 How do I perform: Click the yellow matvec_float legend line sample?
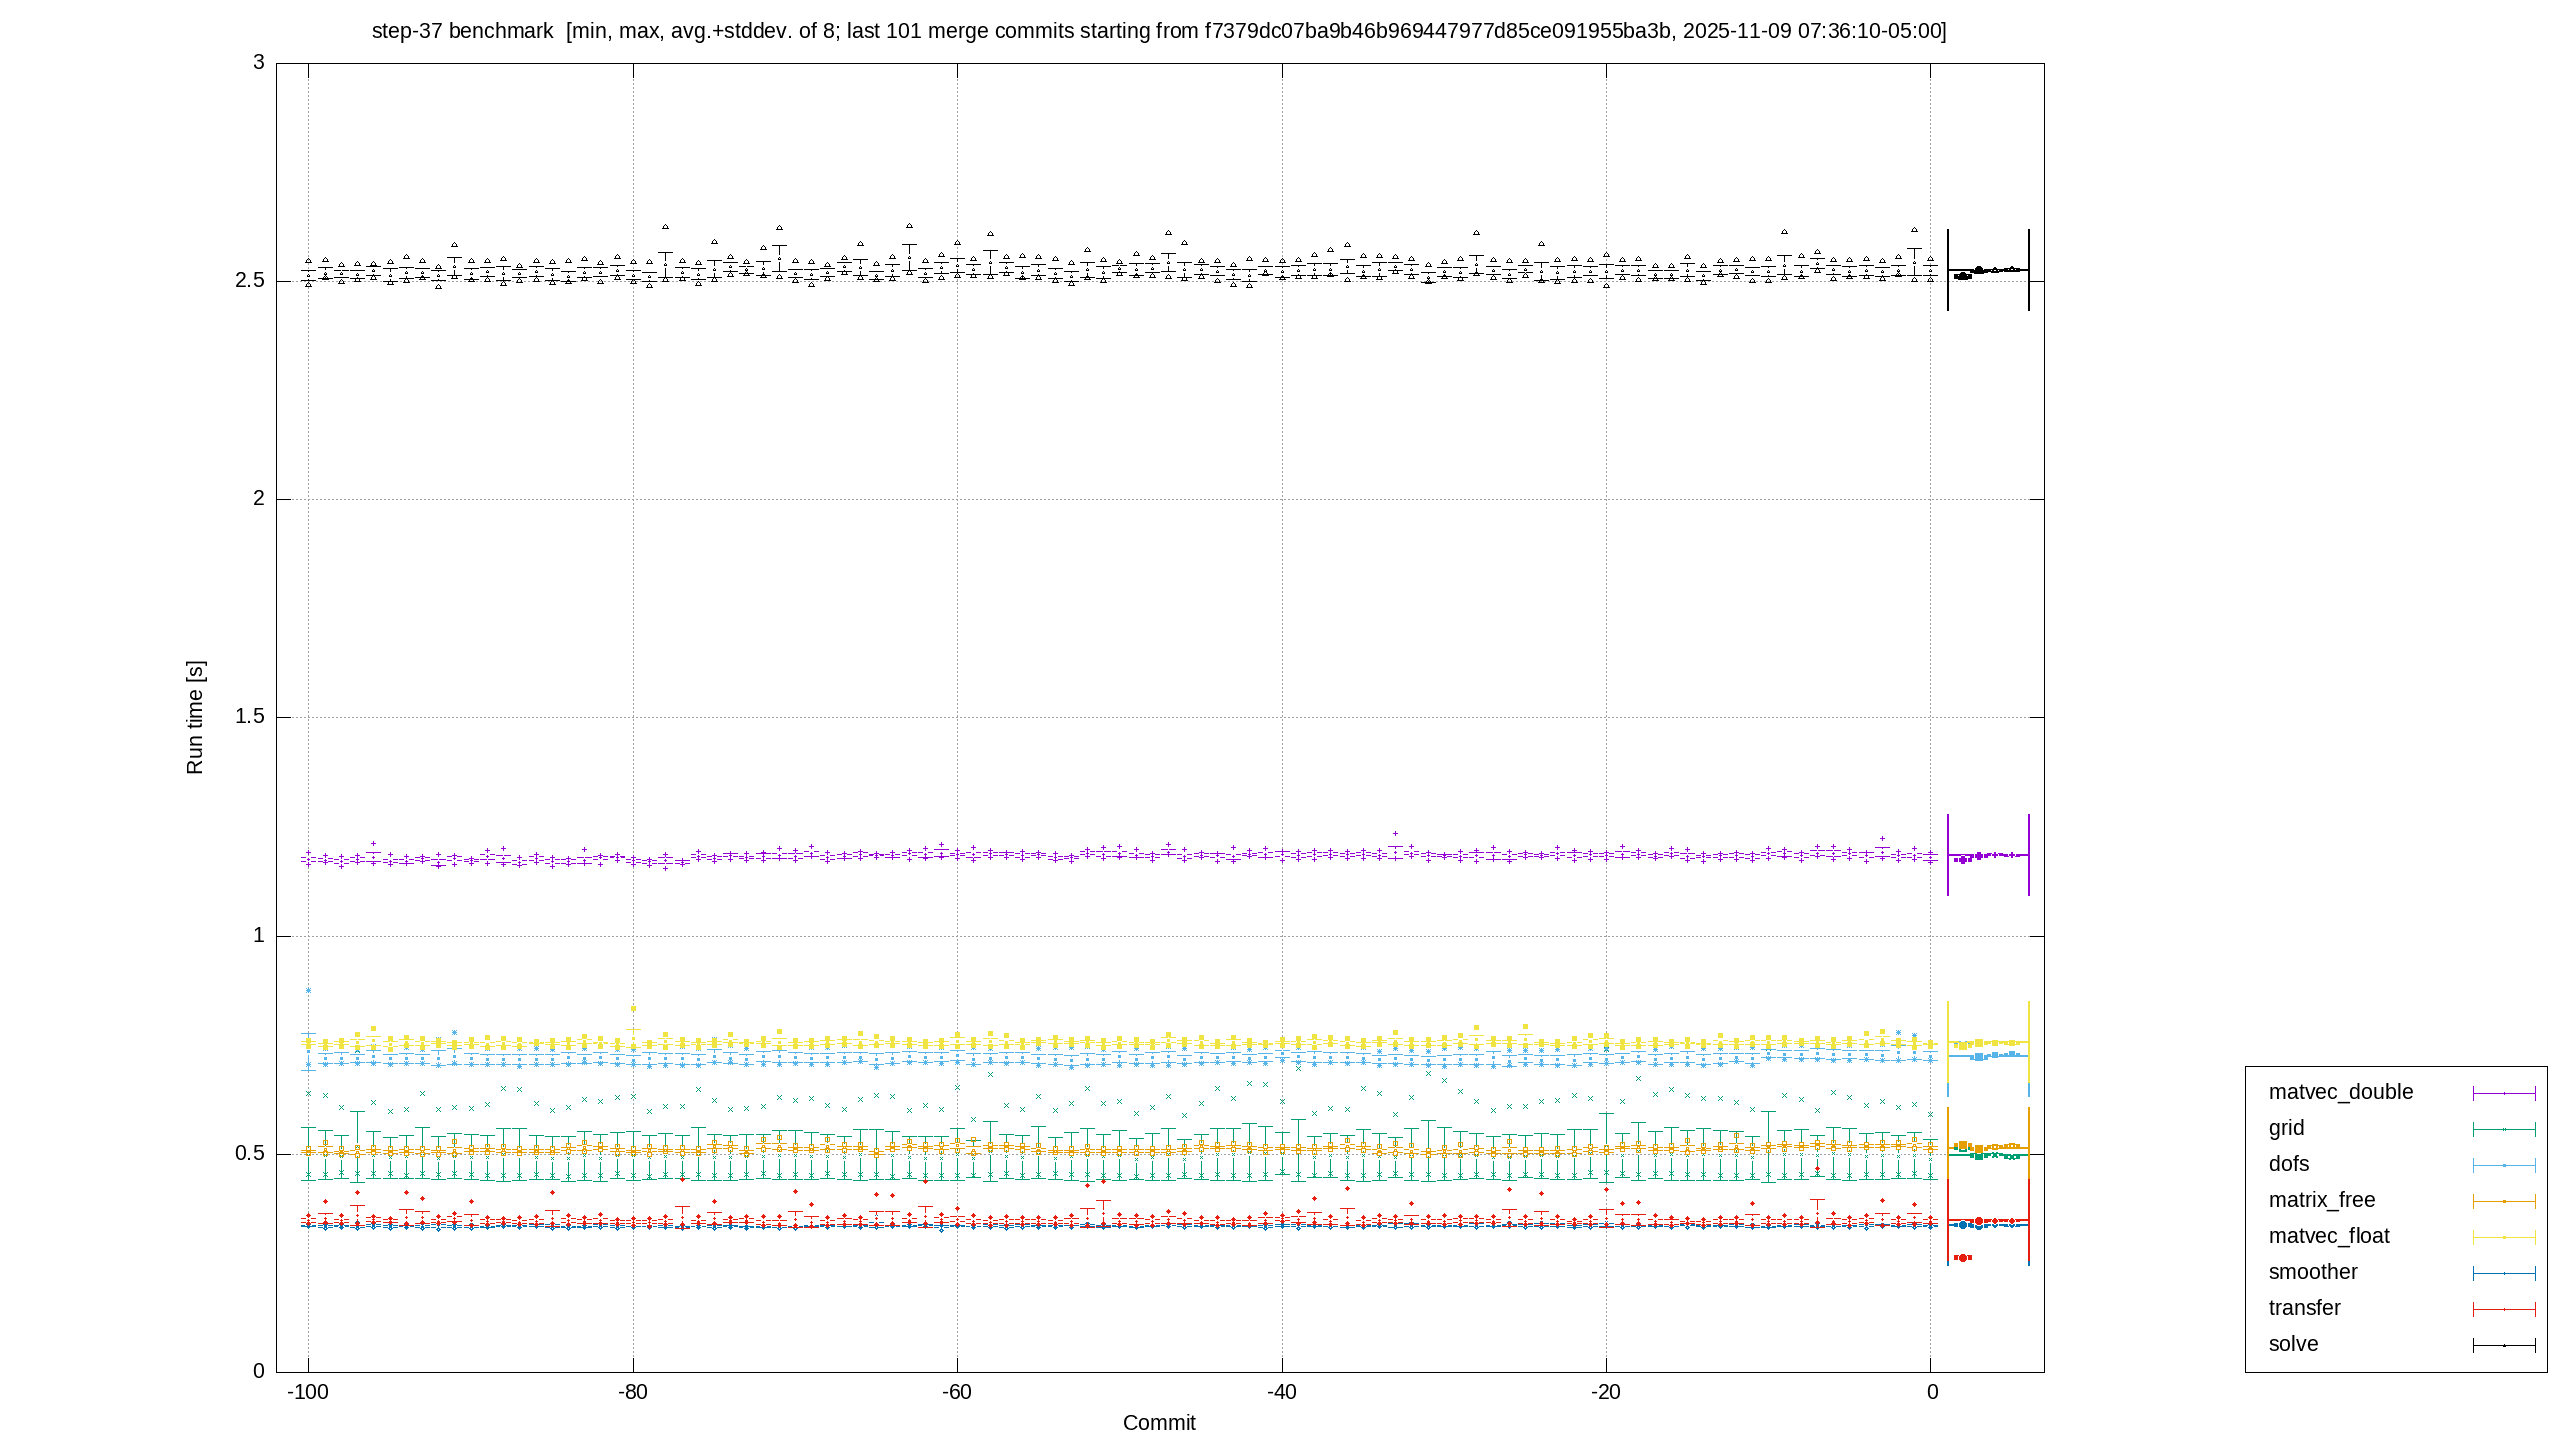2504,1237
